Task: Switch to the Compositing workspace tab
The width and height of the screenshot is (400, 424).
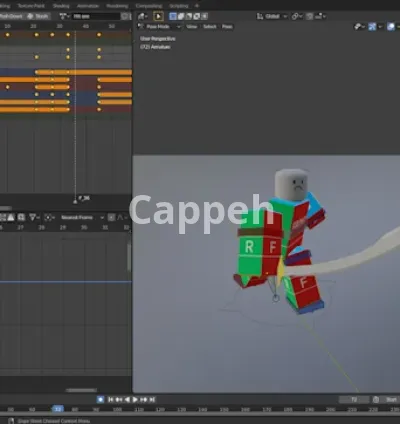Action: point(149,6)
